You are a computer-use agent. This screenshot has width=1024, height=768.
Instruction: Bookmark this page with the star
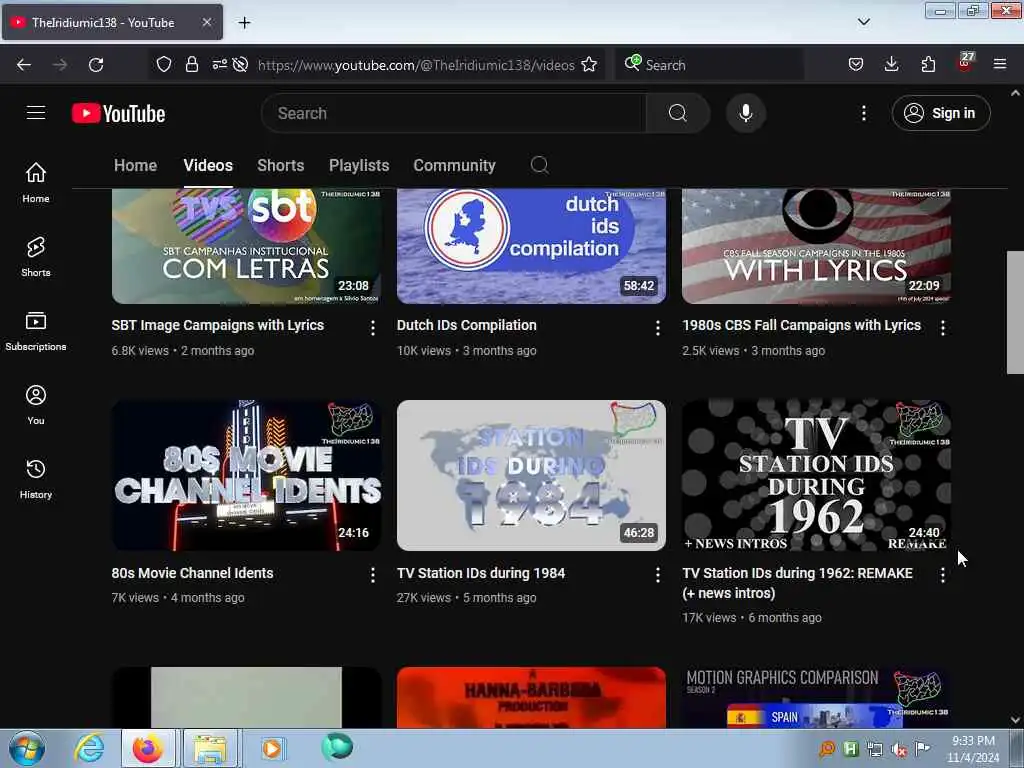tap(589, 65)
